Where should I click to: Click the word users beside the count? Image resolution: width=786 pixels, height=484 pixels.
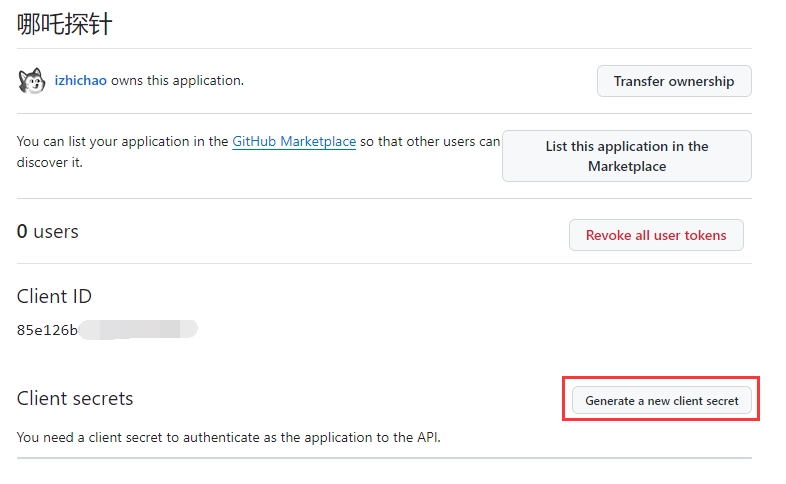[x=56, y=232]
